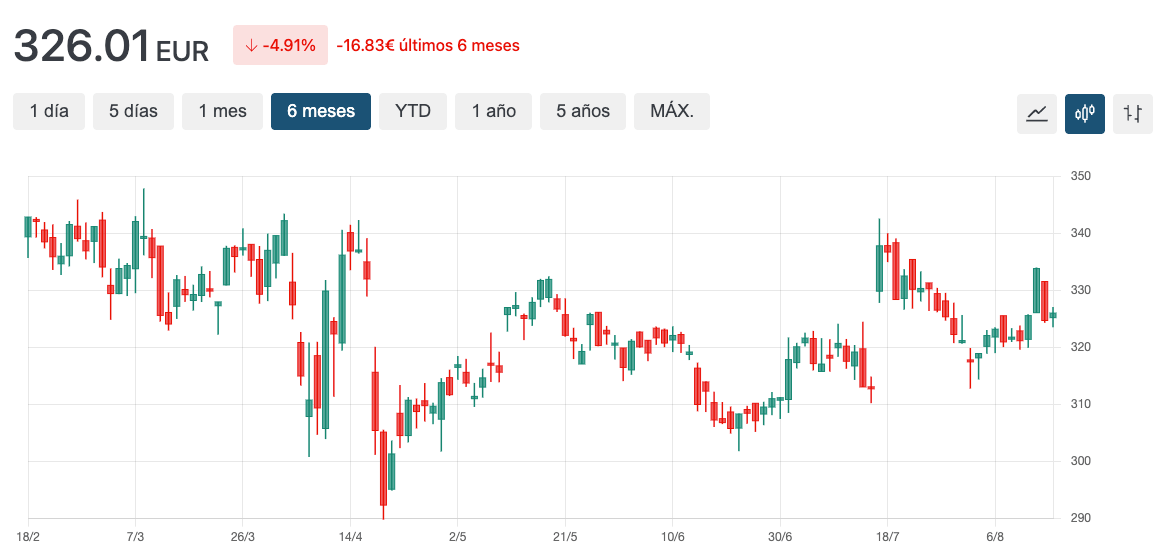Click the 18/7 date axis marker
Screen dimensions: 1165x560
pos(887,537)
